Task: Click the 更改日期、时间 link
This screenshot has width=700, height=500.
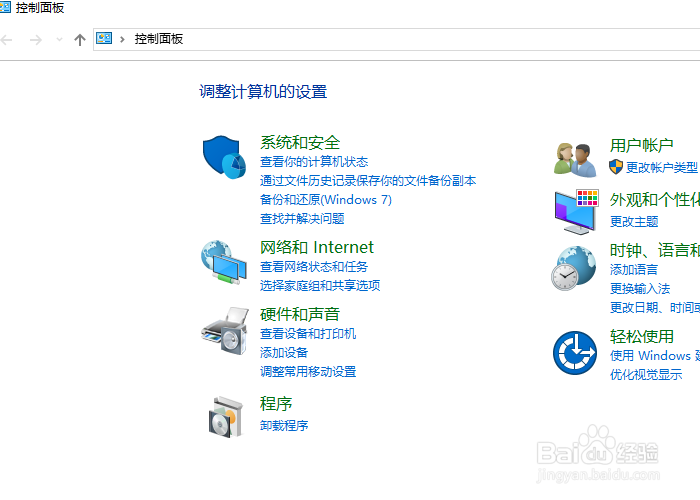Action: (x=655, y=308)
